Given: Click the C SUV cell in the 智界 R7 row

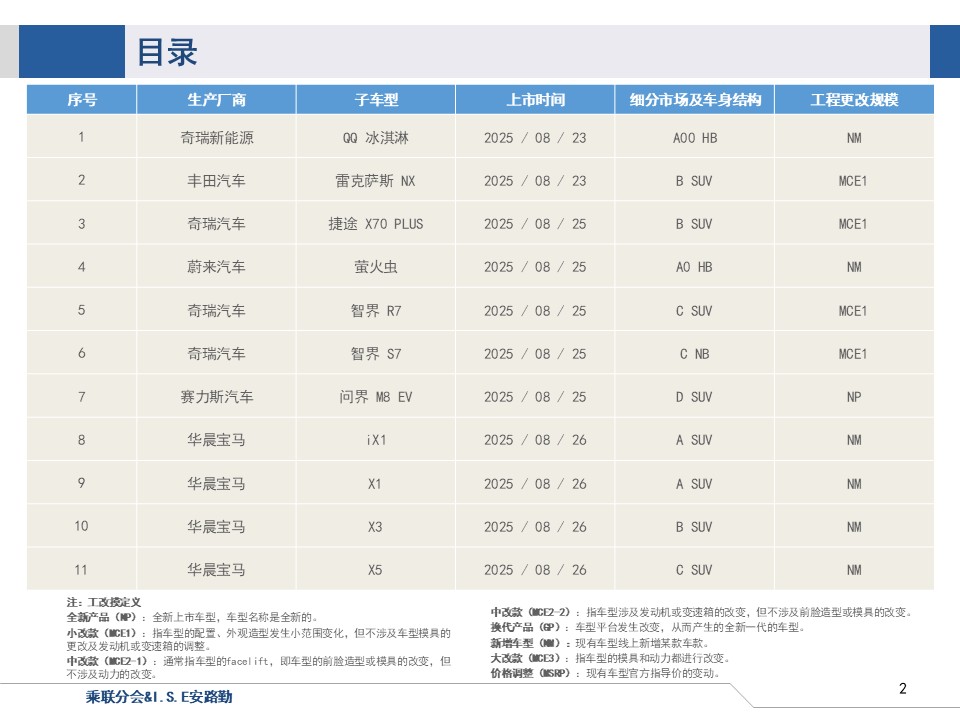Looking at the screenshot, I should tap(695, 310).
